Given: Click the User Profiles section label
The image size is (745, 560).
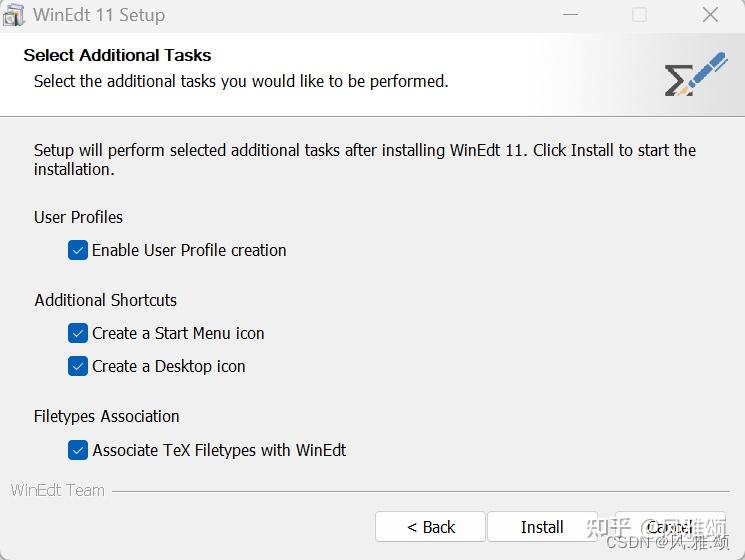Looking at the screenshot, I should pyautogui.click(x=78, y=217).
